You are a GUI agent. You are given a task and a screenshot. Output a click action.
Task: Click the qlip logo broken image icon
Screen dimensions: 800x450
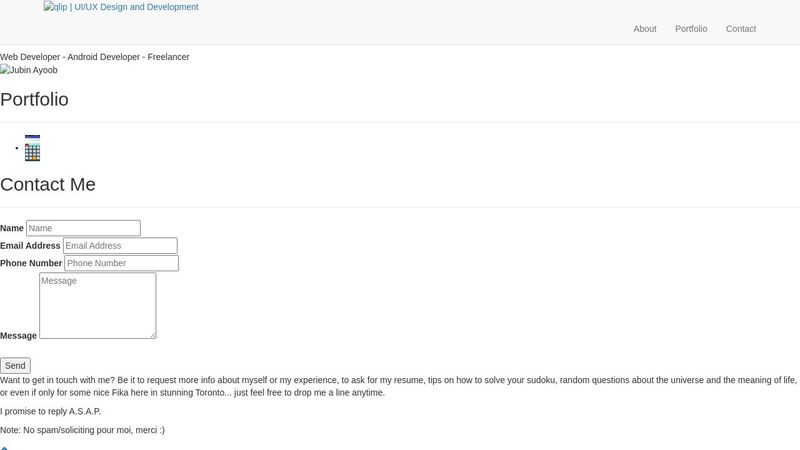pyautogui.click(x=50, y=7)
